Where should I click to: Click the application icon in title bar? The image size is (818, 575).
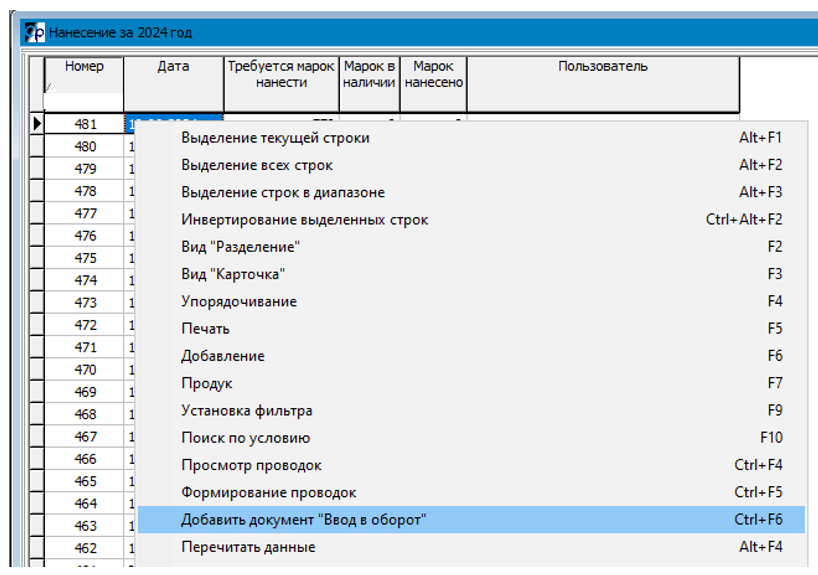point(34,33)
